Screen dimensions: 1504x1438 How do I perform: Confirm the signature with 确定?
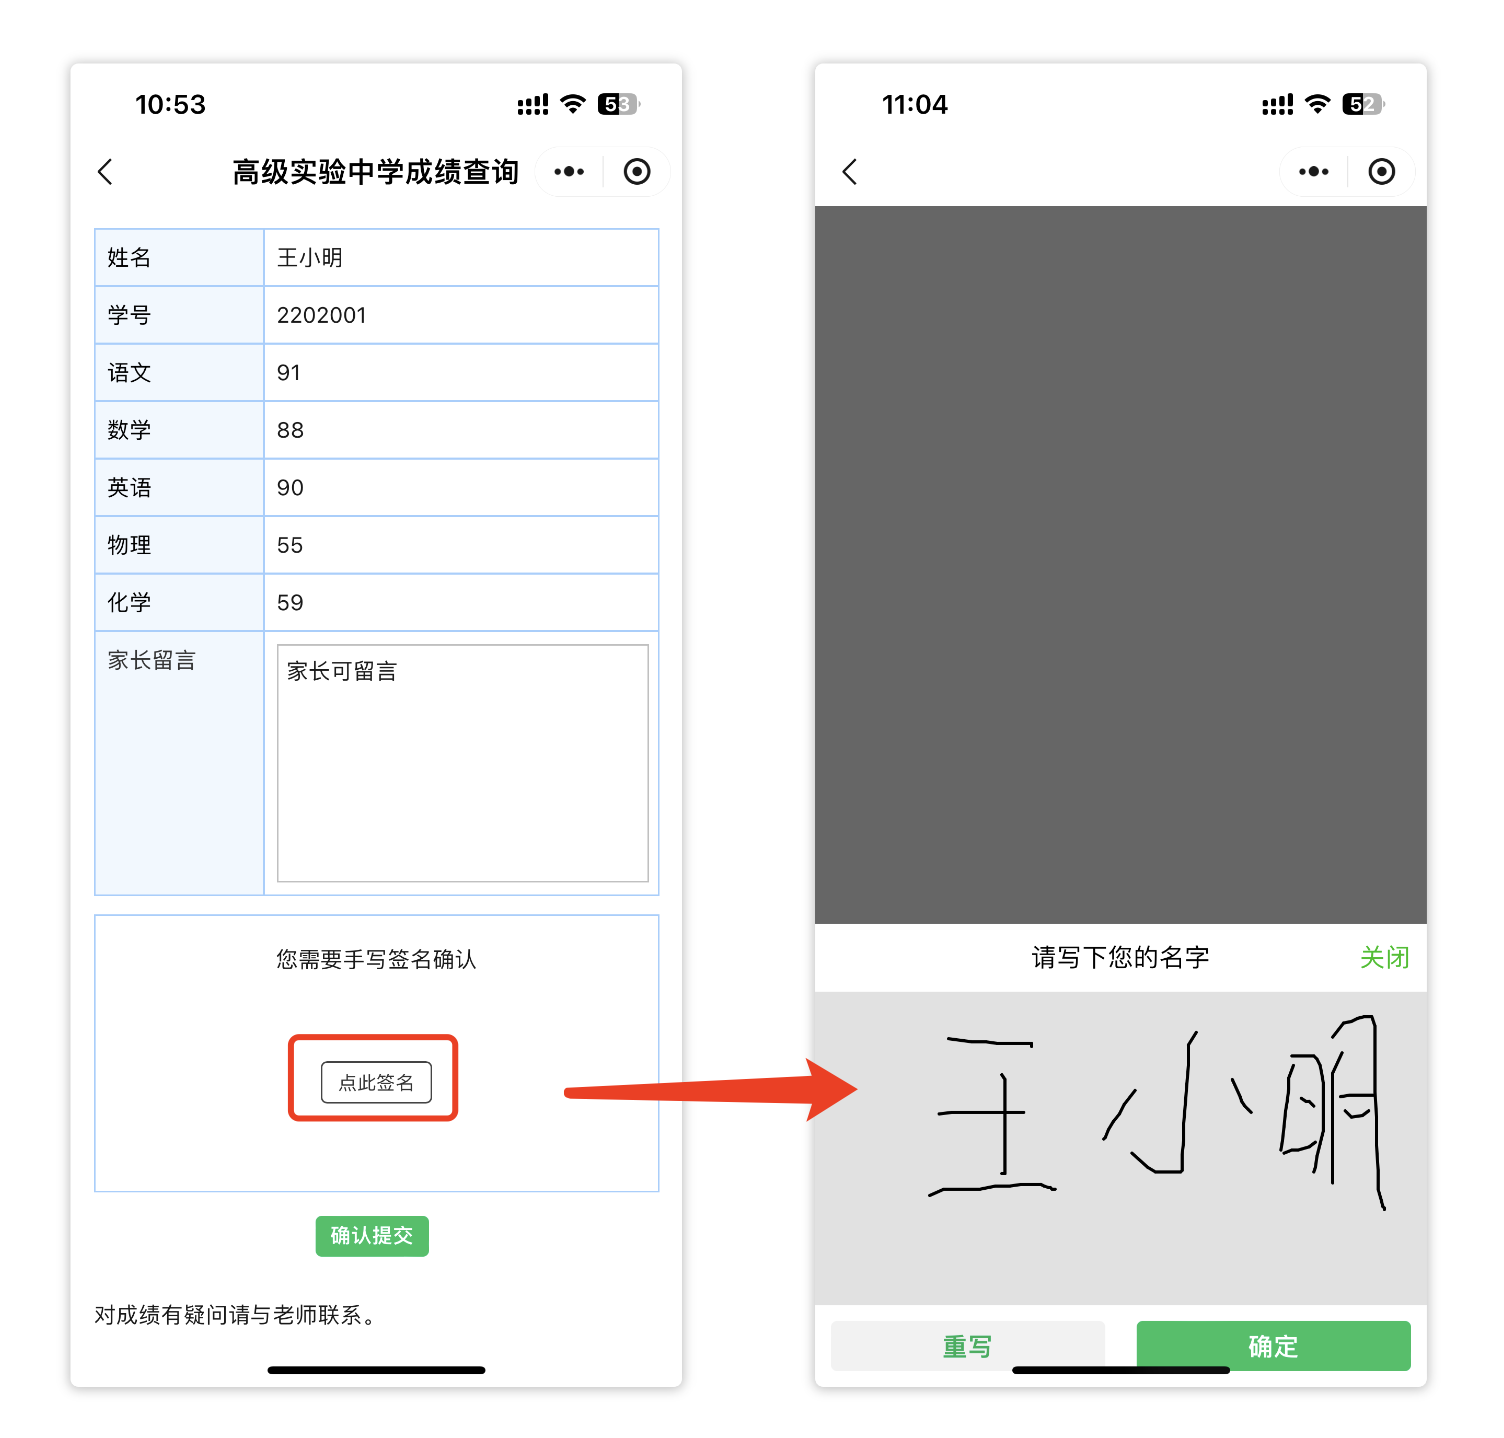1273,1346
